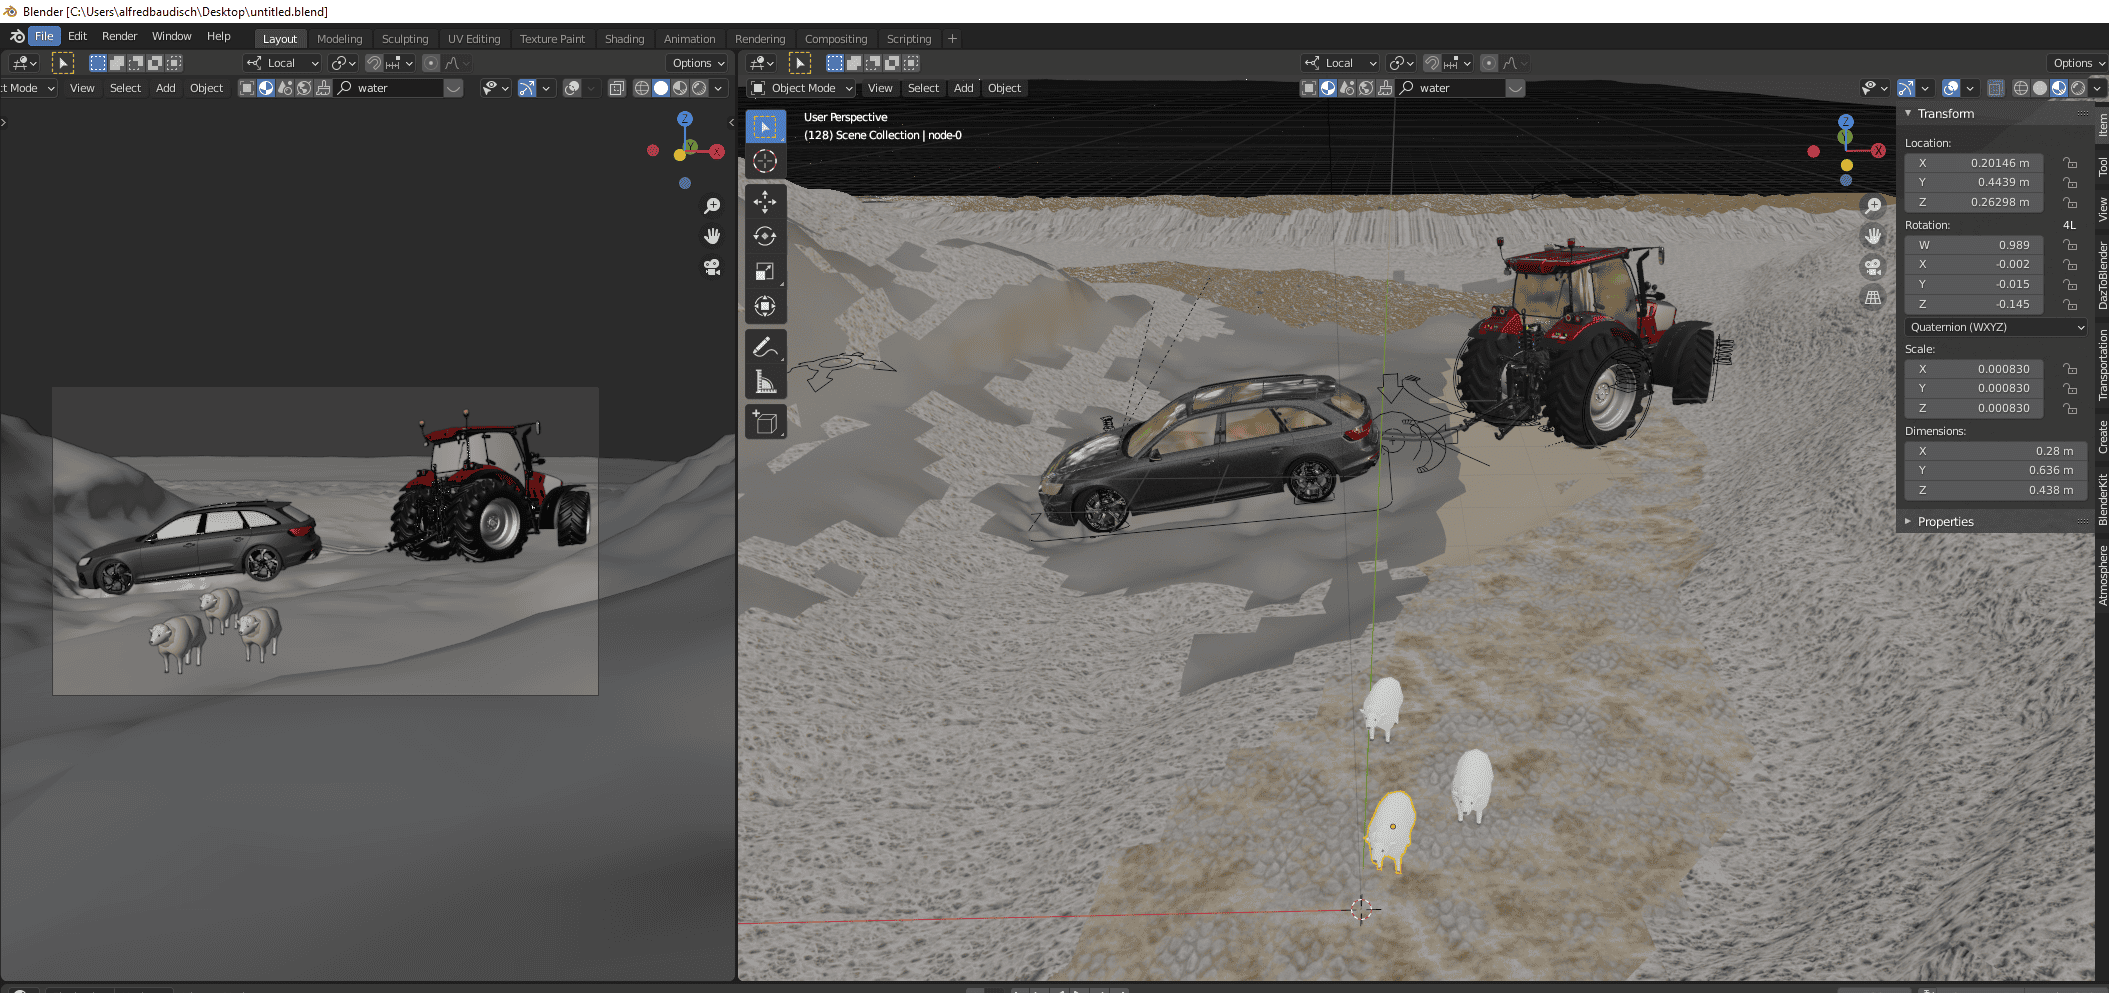This screenshot has width=2109, height=993.
Task: Toggle the lock for Location X
Action: (2070, 163)
